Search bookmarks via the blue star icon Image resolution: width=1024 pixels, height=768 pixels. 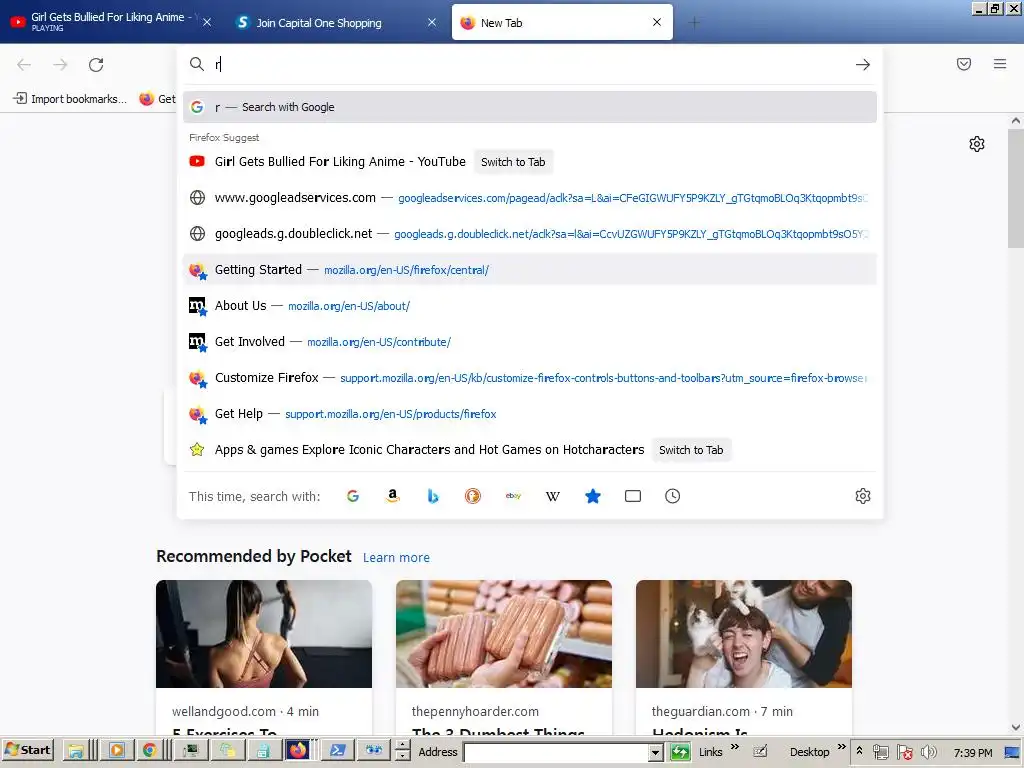tap(593, 496)
